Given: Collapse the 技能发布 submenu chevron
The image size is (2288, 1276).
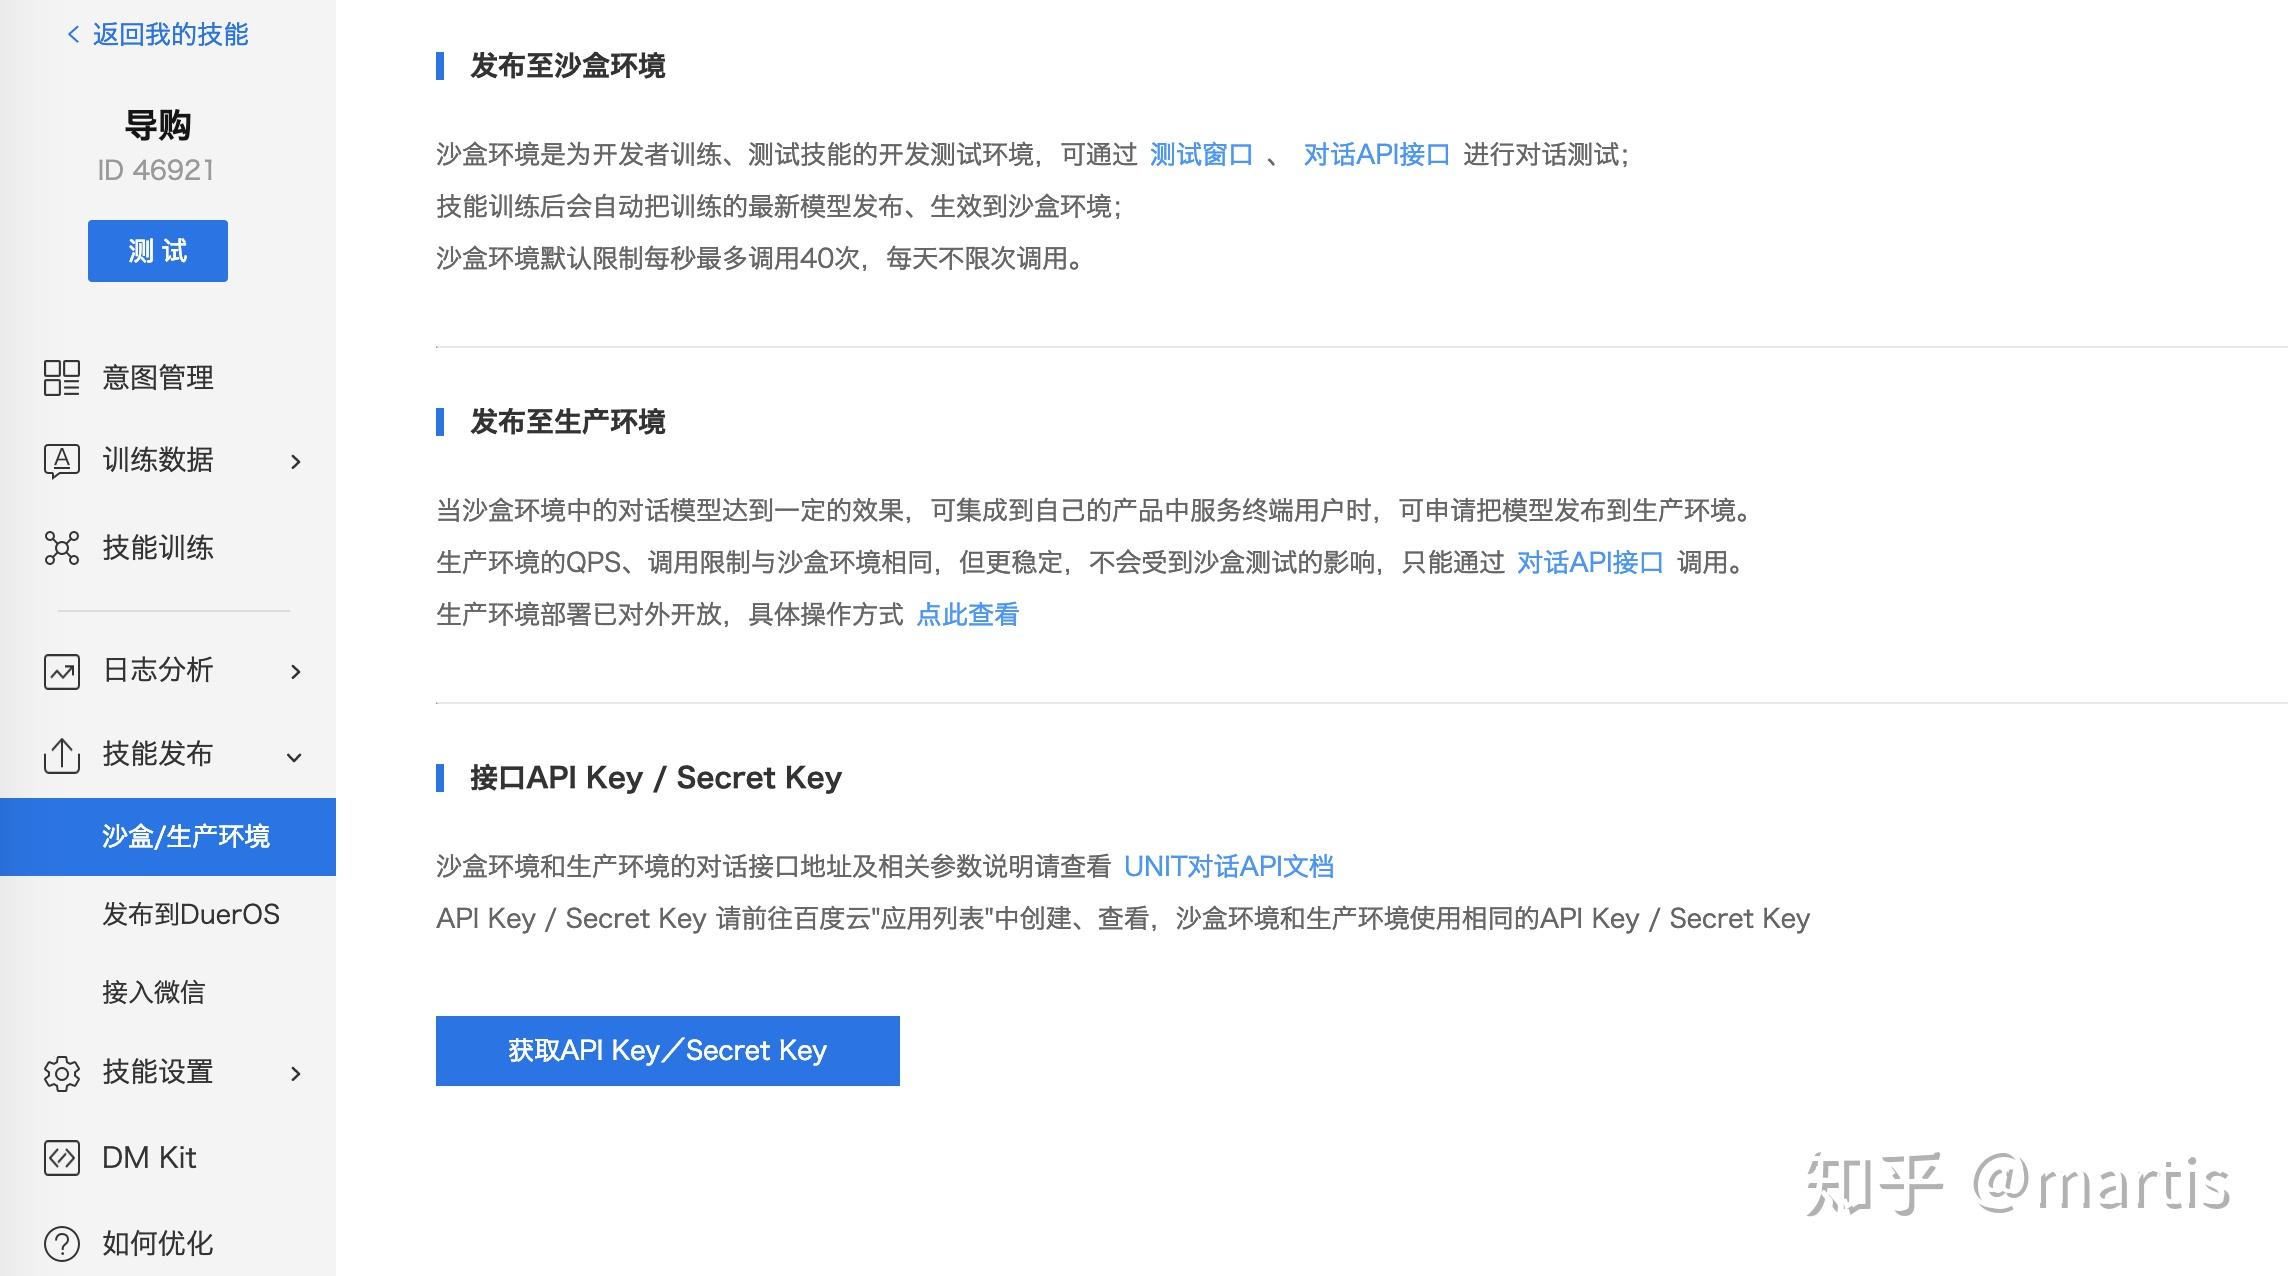Looking at the screenshot, I should 294,757.
